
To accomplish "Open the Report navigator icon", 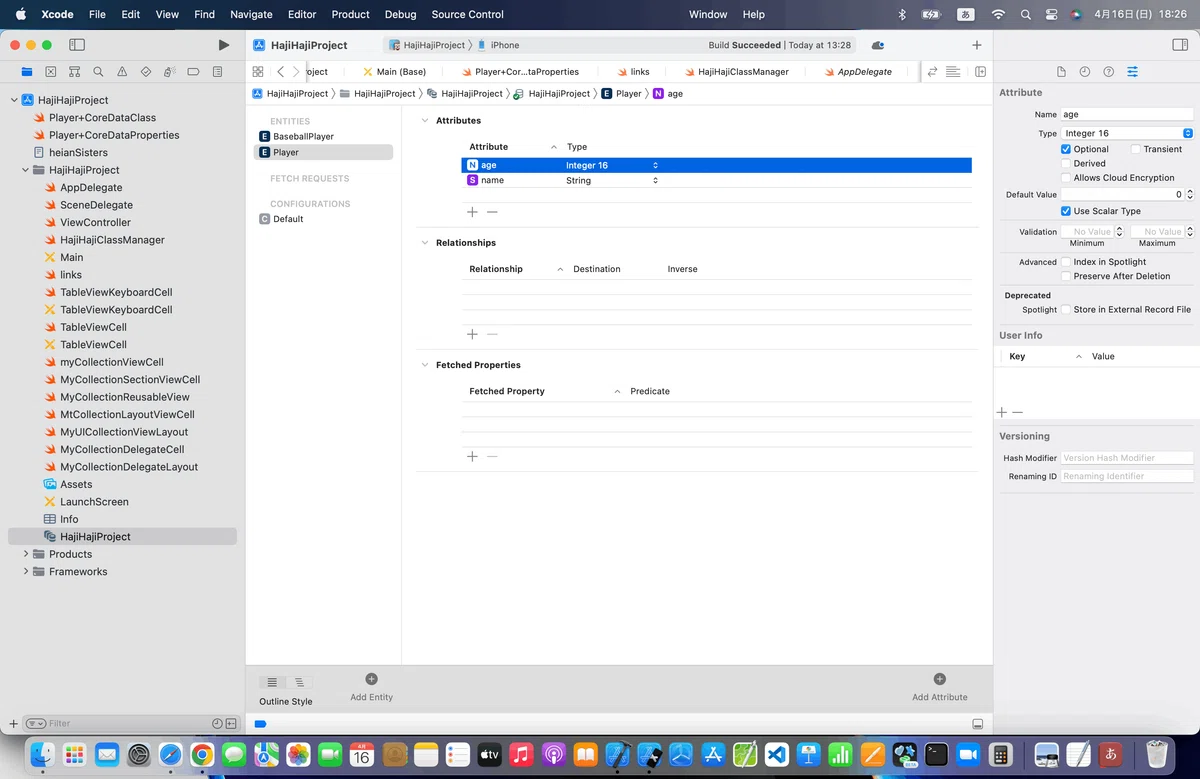I will 218,72.
